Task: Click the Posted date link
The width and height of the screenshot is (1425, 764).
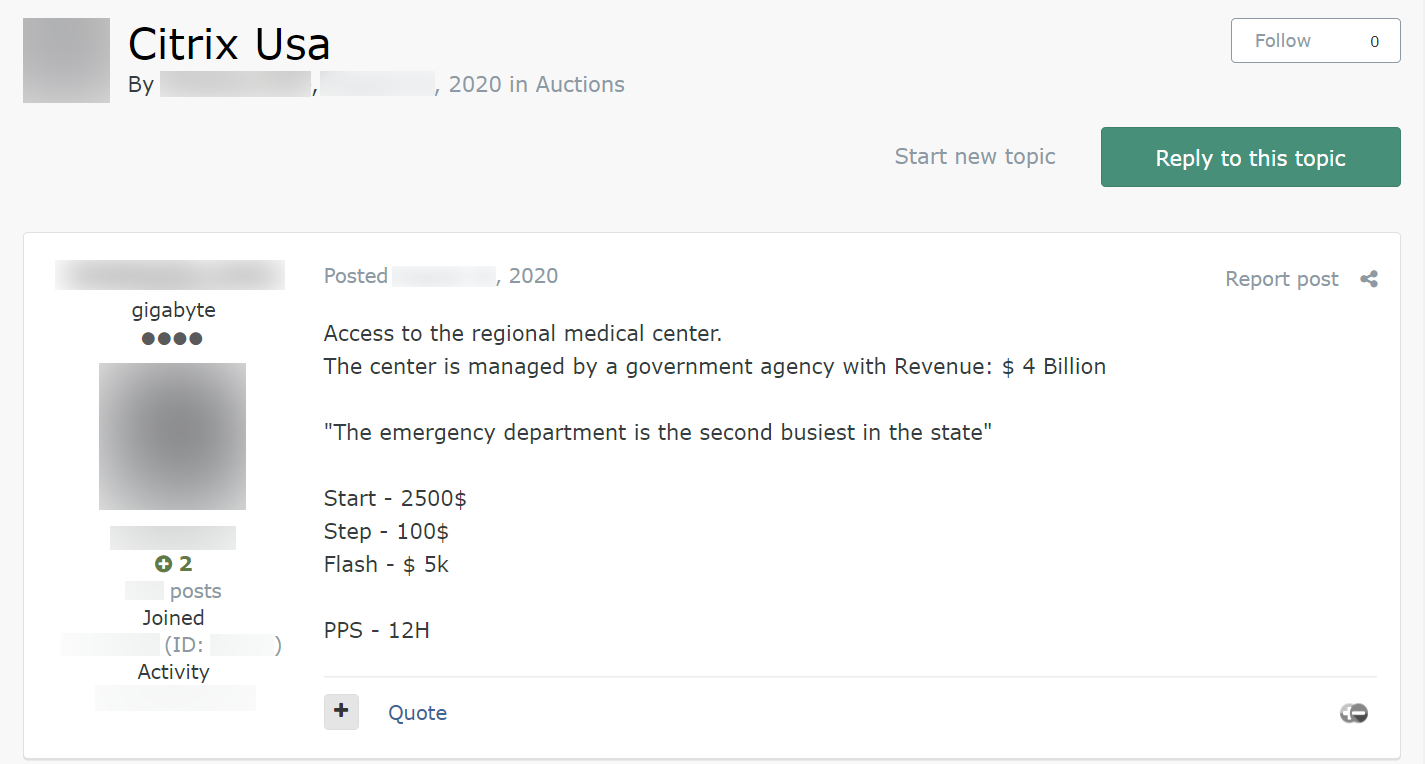Action: (x=441, y=276)
